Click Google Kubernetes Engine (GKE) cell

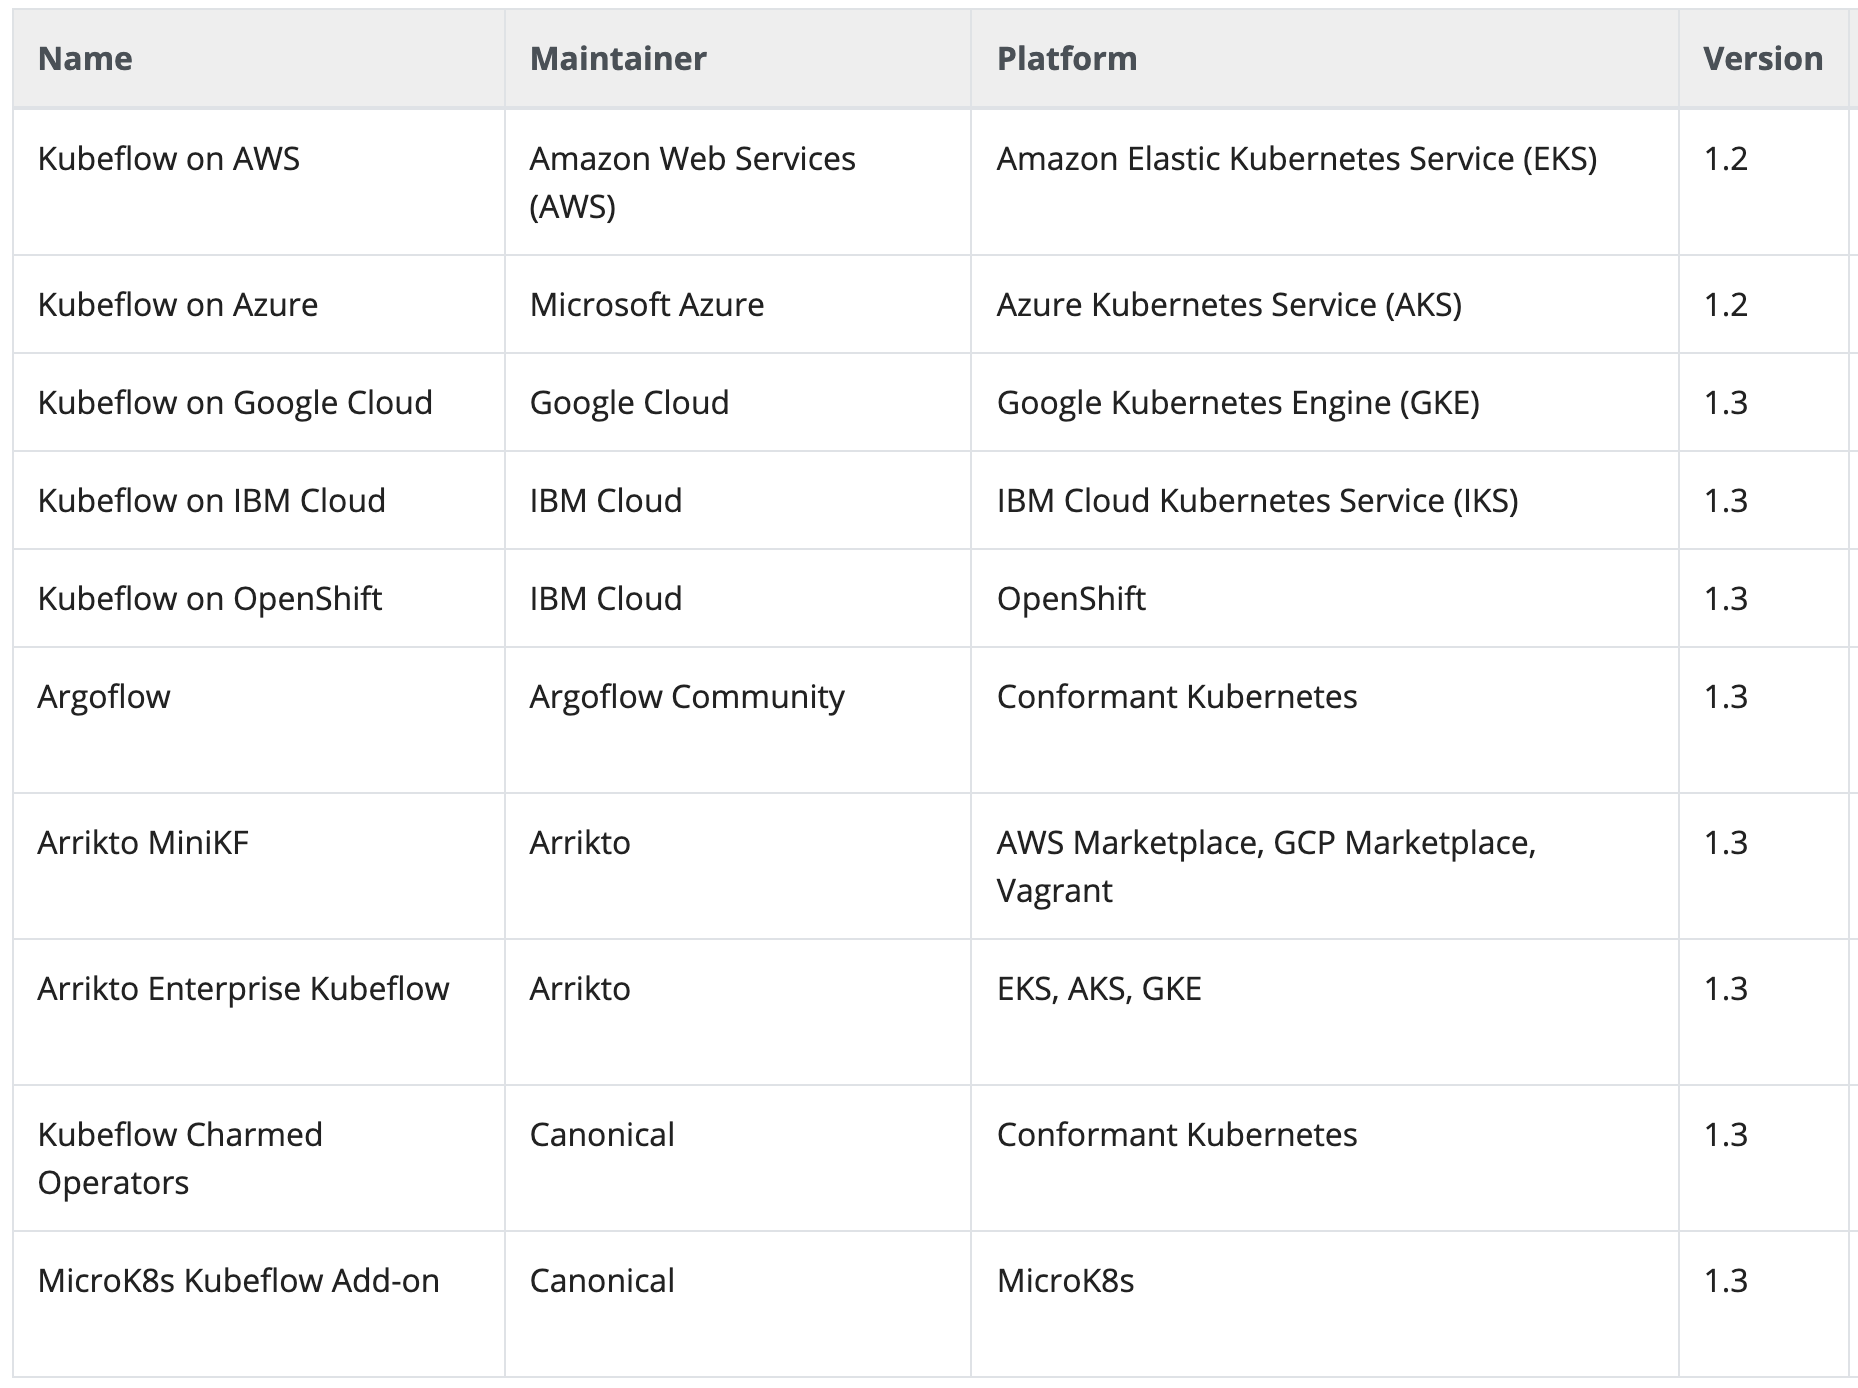1325,402
